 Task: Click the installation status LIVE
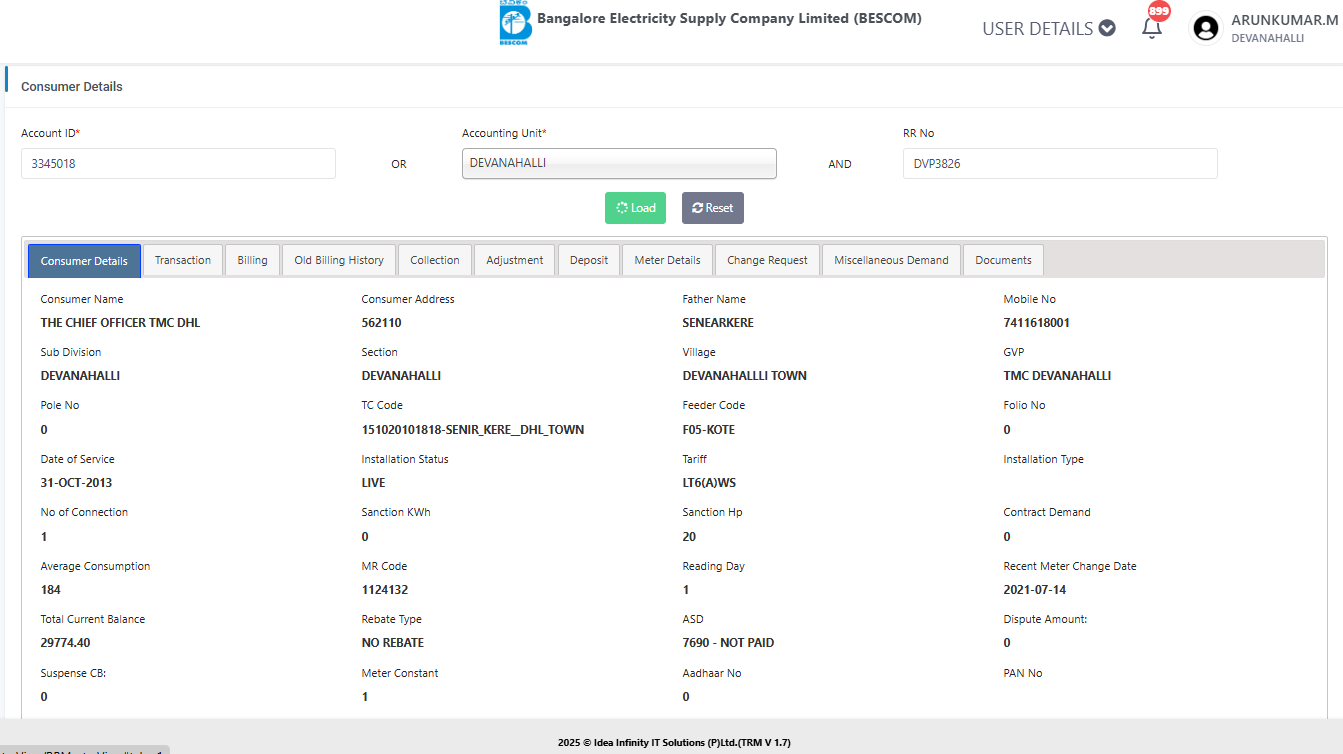click(374, 483)
